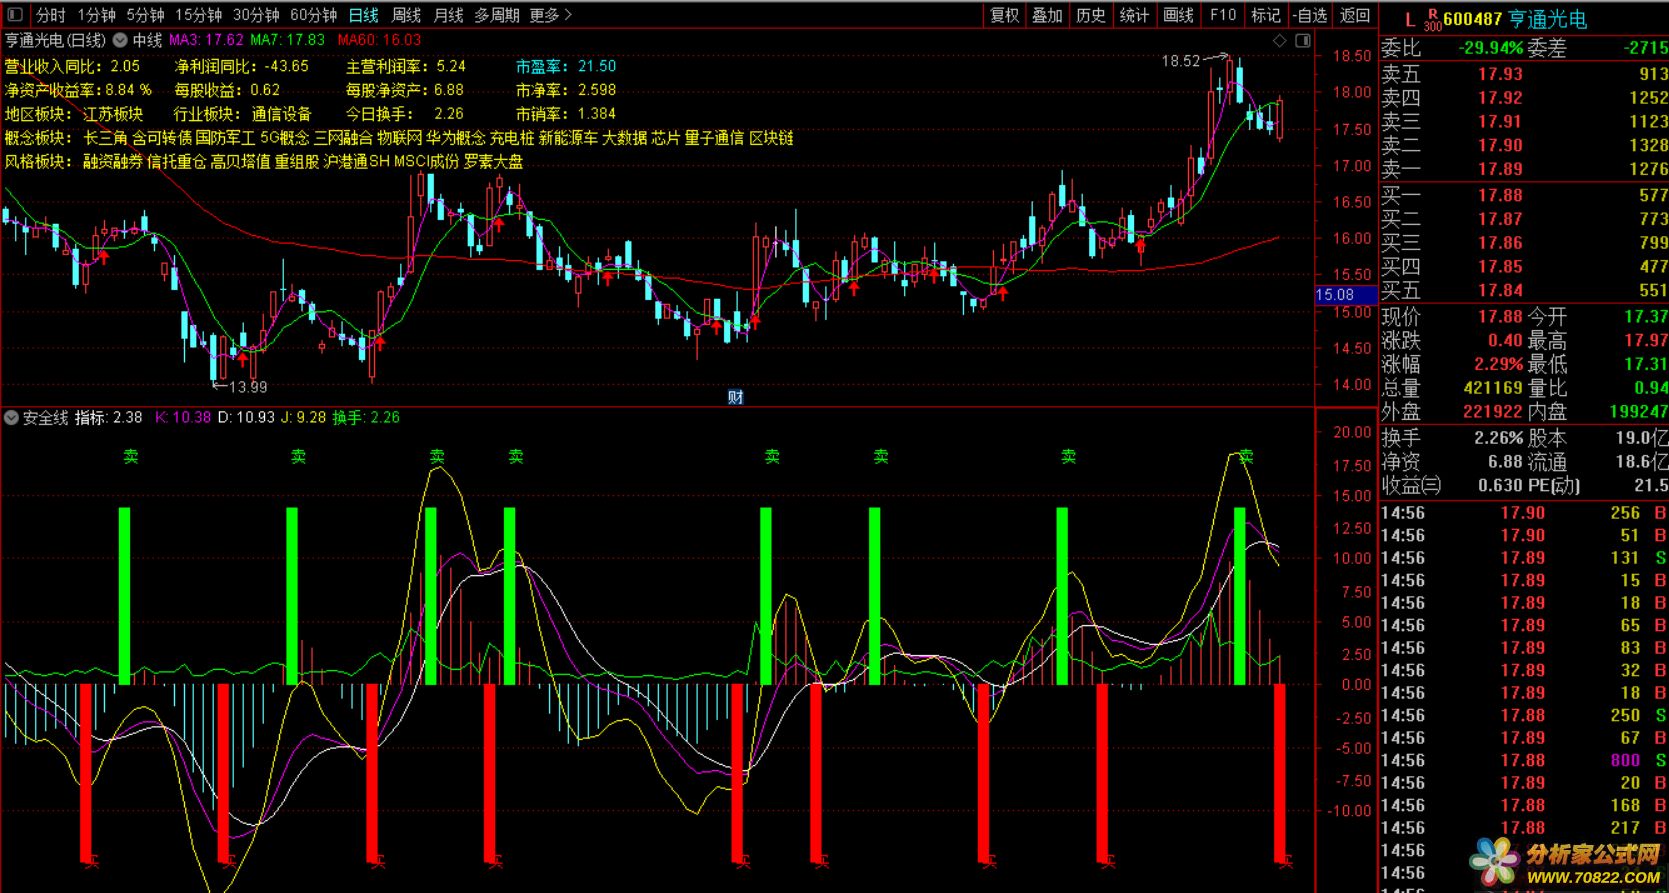Click the 13.99 low price annotation

248,387
